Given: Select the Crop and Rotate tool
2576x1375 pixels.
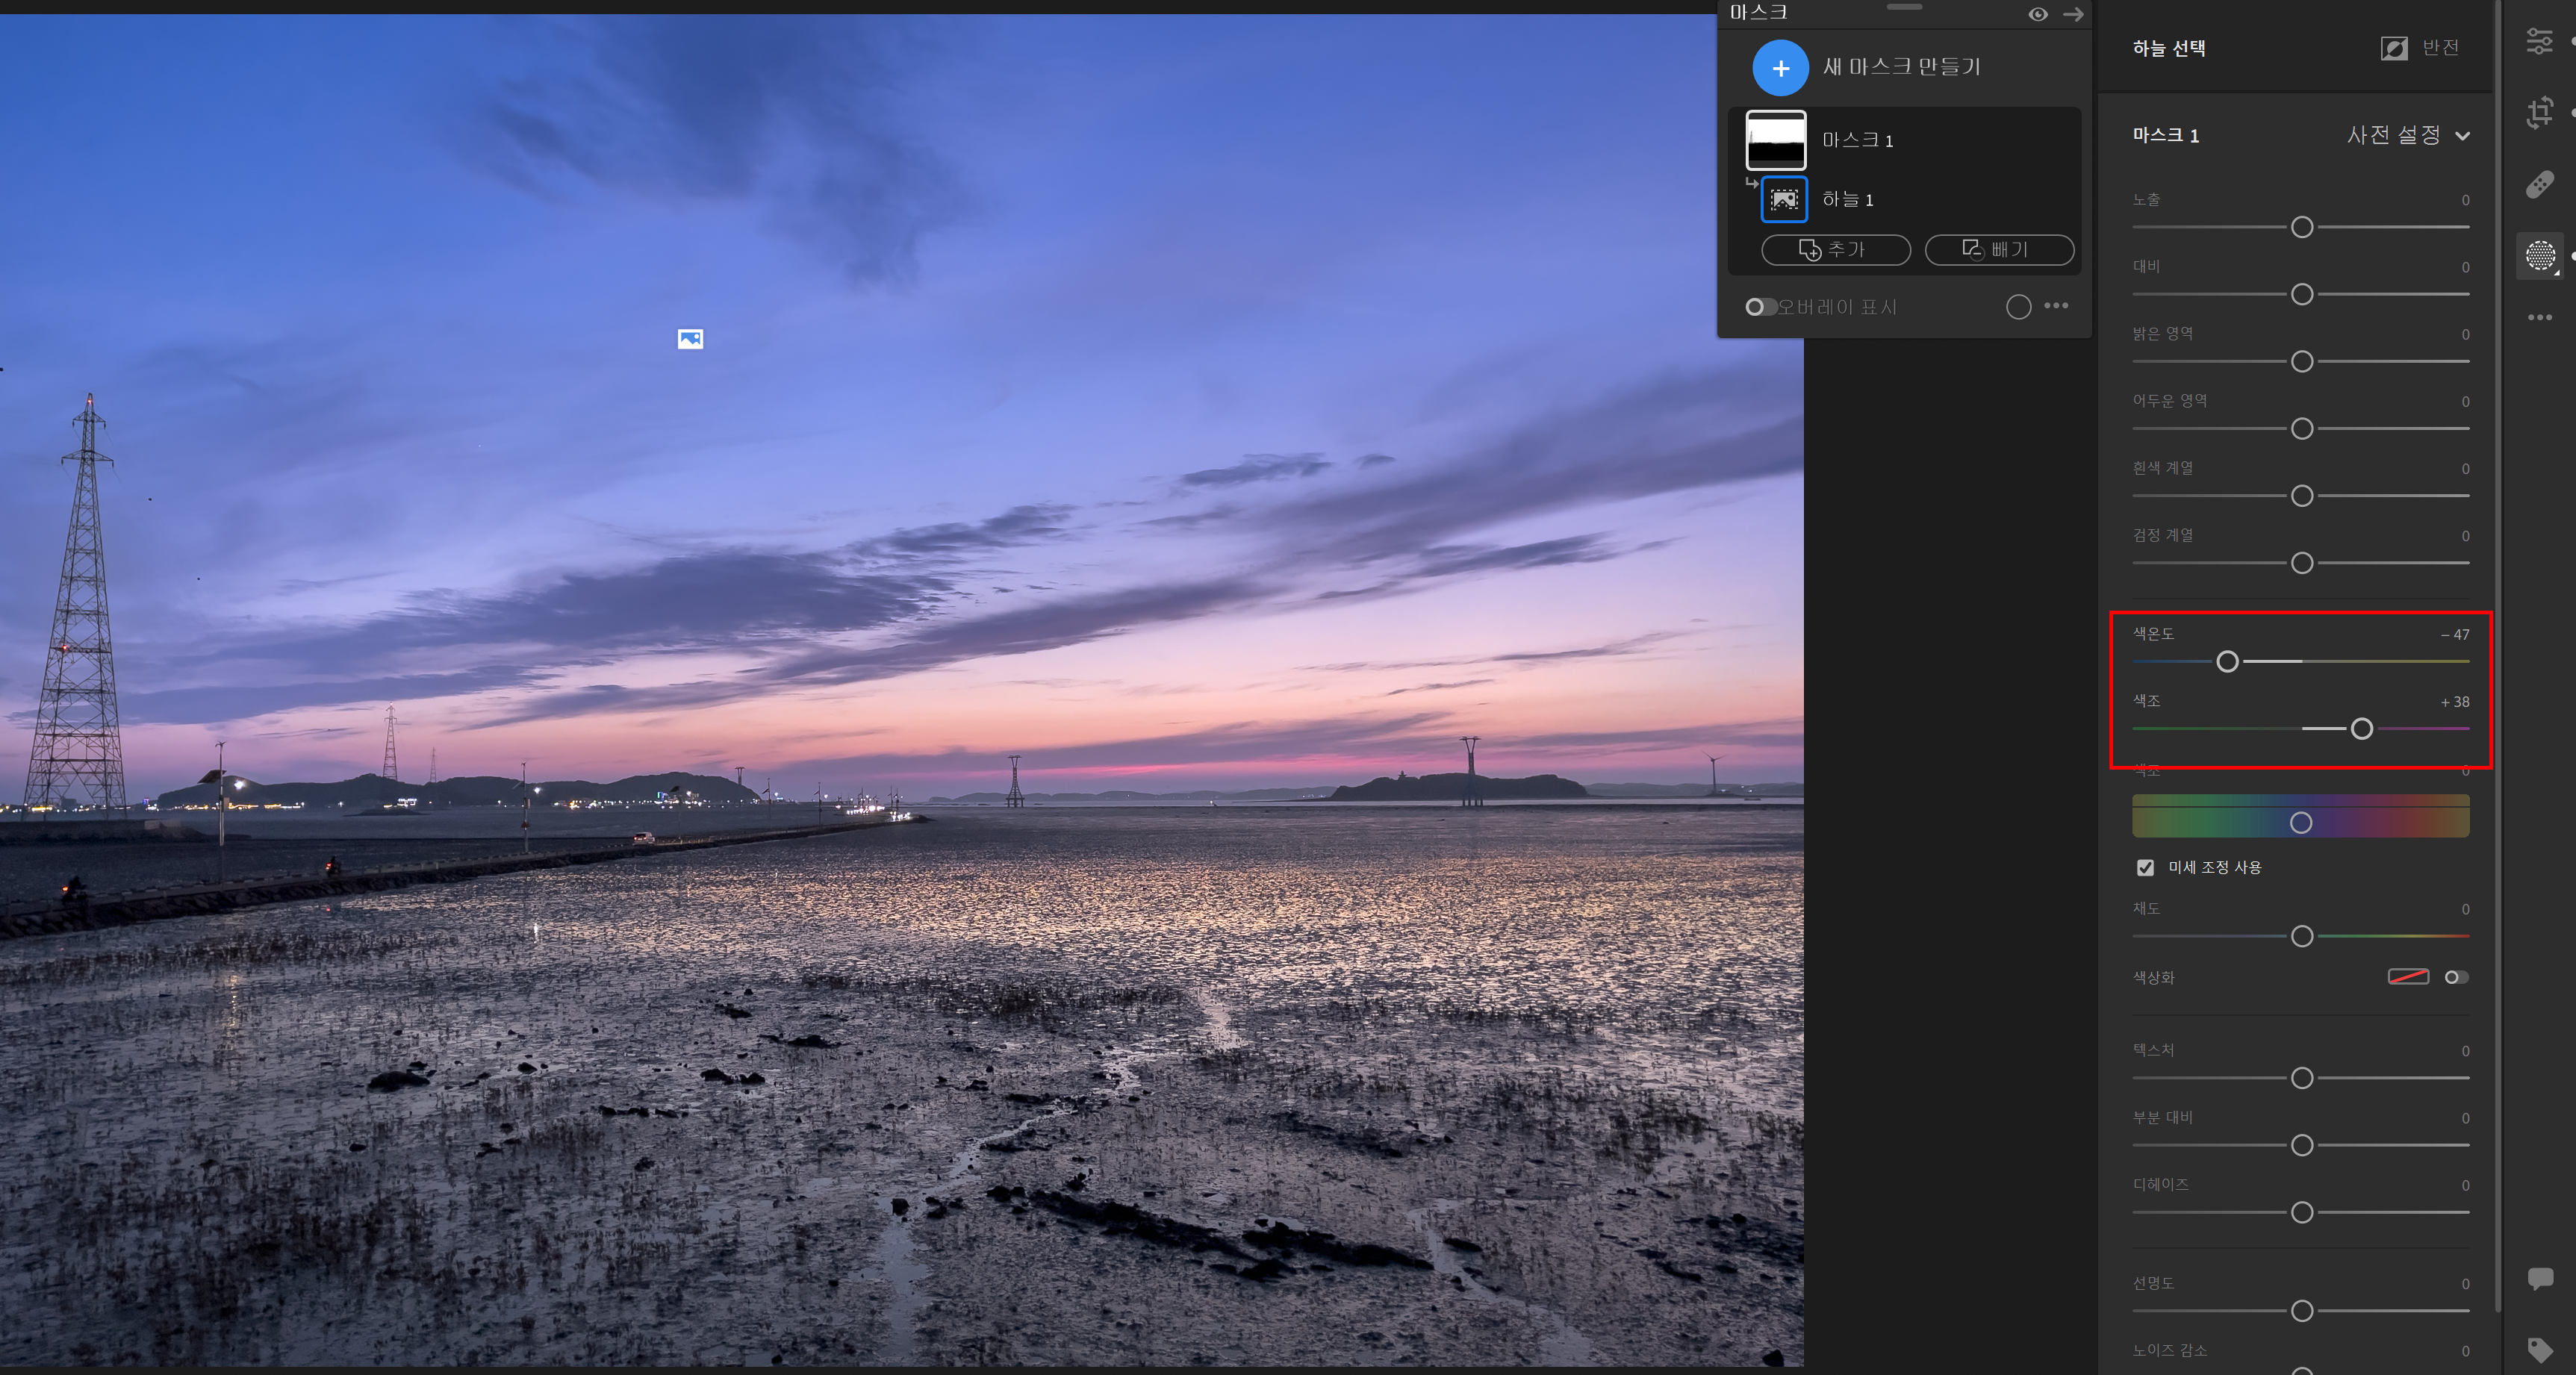Looking at the screenshot, I should point(2539,112).
